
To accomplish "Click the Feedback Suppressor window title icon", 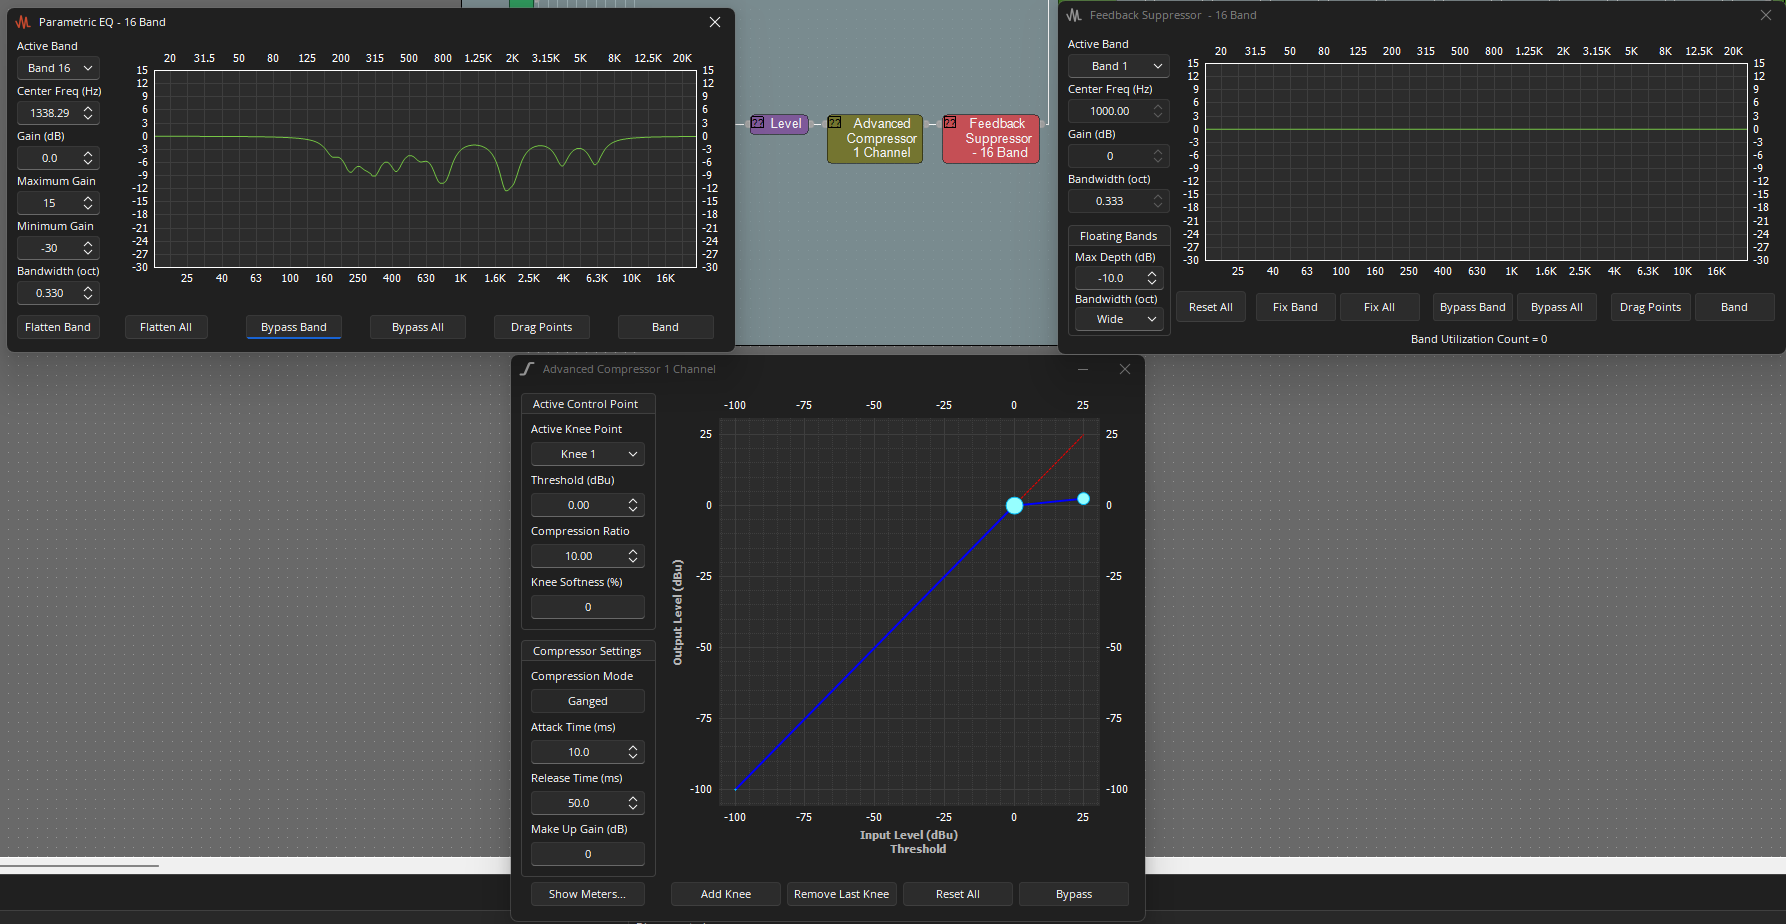I will click(x=1074, y=15).
